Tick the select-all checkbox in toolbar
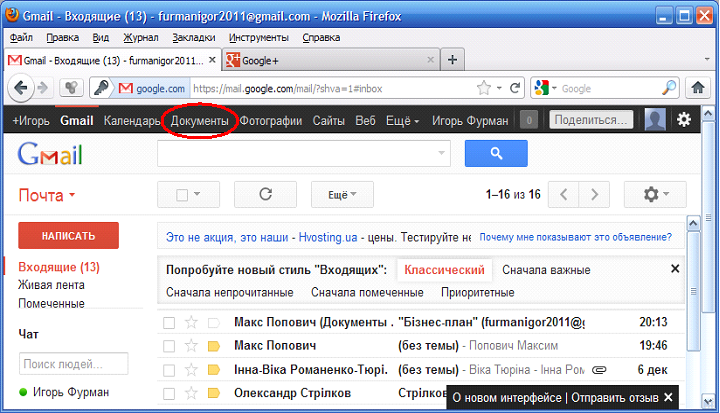 tap(182, 195)
